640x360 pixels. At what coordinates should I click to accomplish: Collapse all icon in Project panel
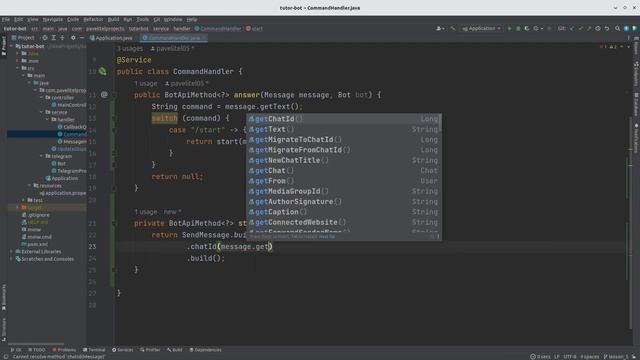click(x=62, y=38)
